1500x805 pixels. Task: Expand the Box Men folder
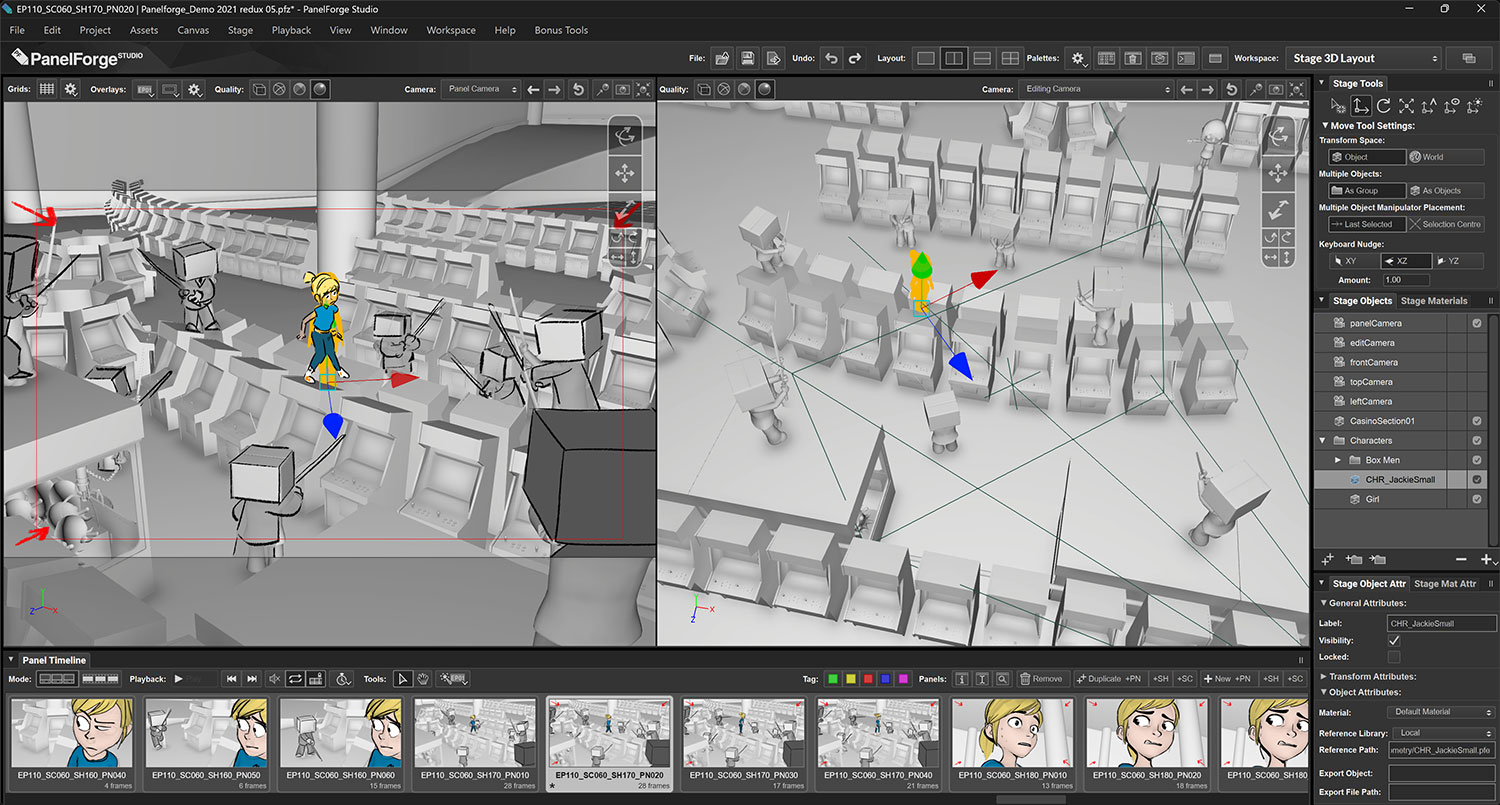coord(1339,460)
